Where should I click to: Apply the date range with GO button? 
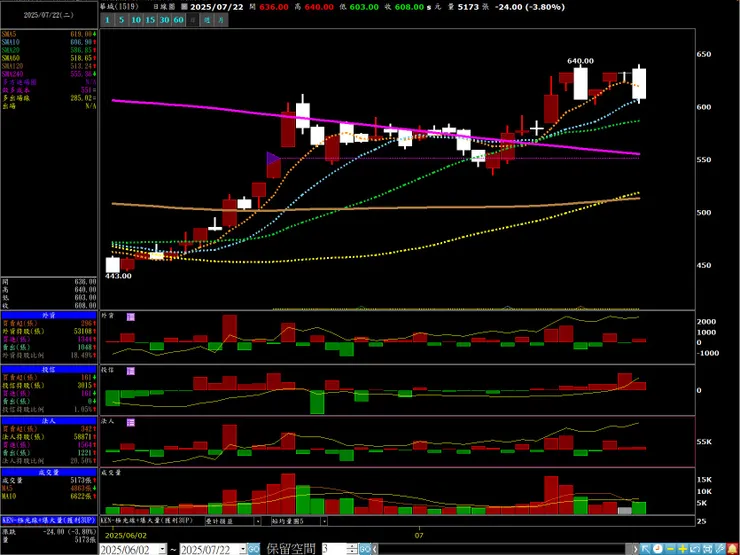click(x=254, y=549)
